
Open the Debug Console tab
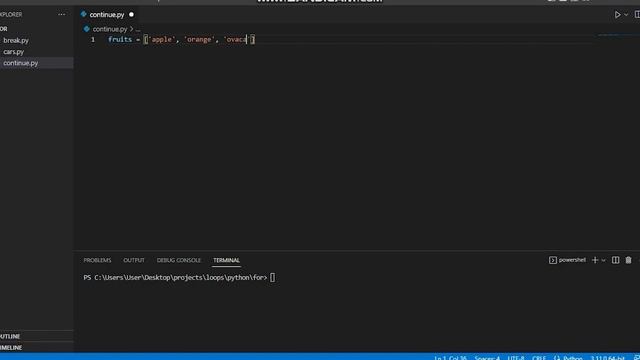tap(179, 260)
